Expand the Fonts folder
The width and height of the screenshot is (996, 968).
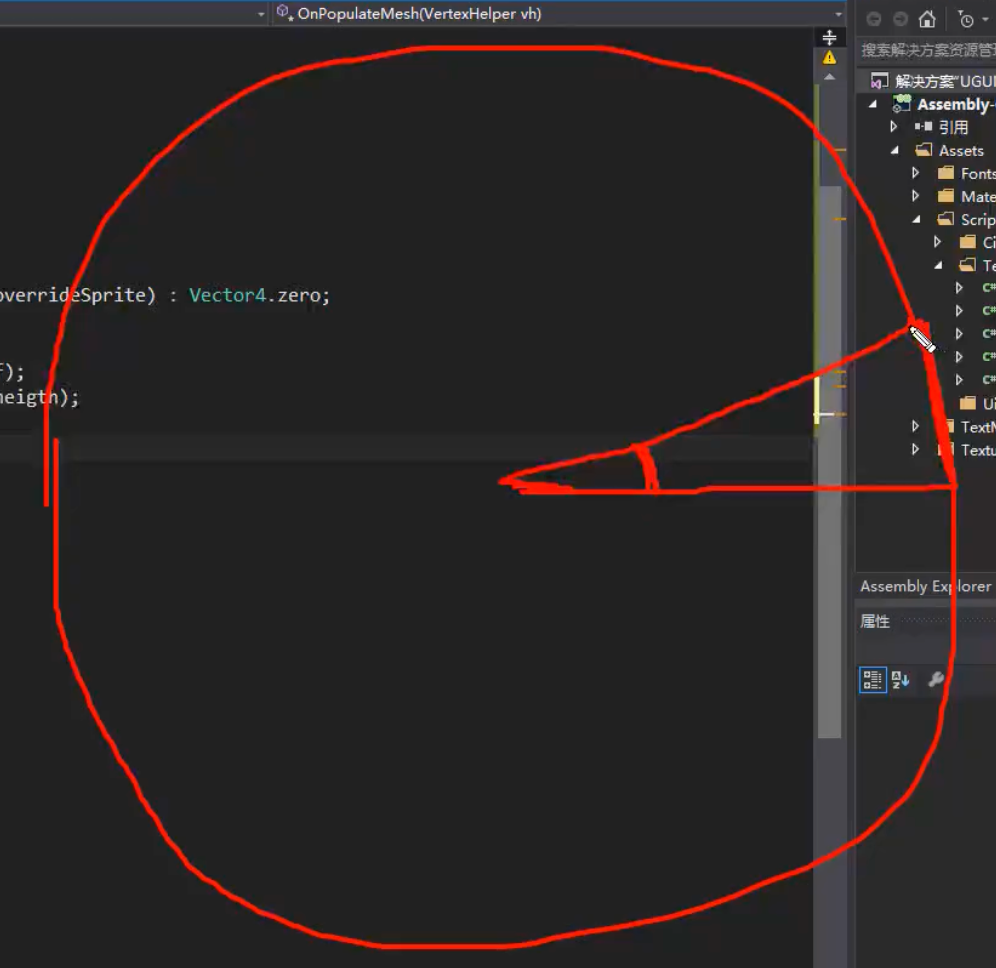click(915, 173)
